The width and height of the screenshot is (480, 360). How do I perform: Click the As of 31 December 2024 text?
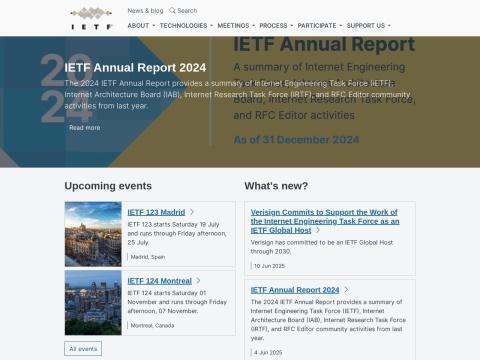pos(296,140)
